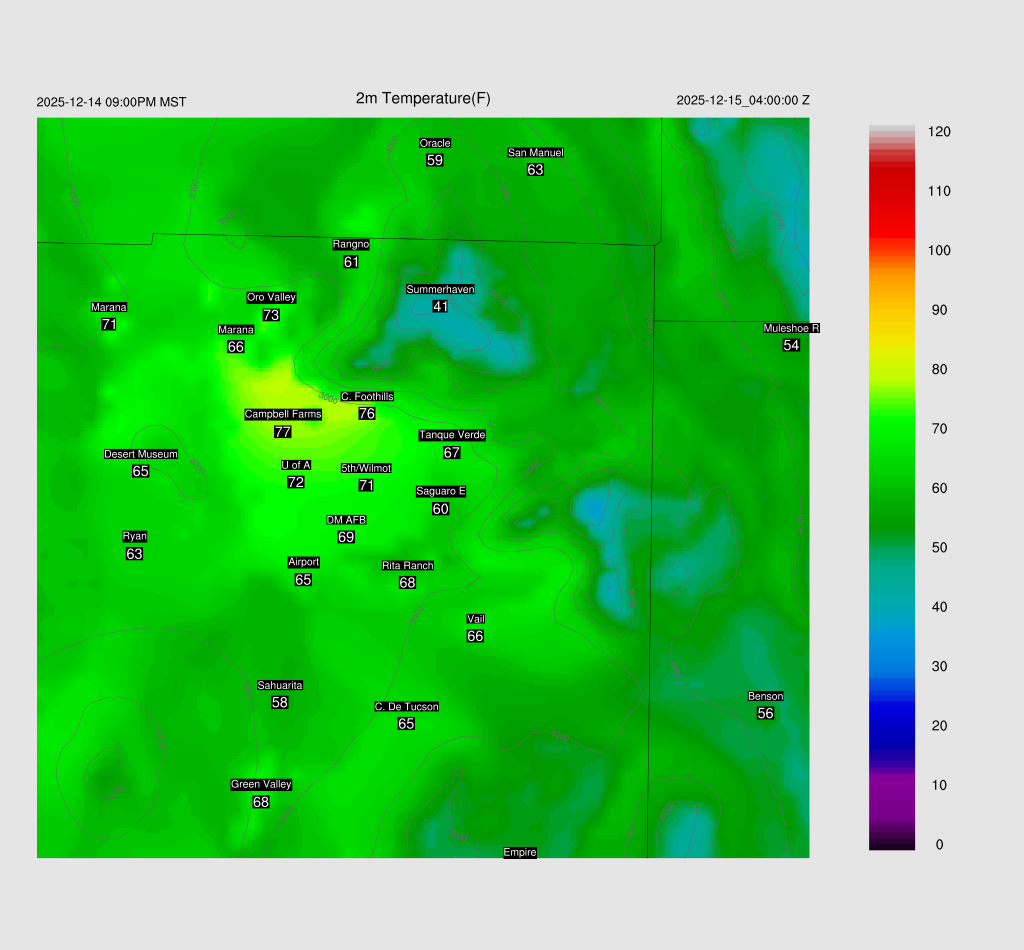Screen dimensions: 1024x950
Task: Click the MST local timestamp text
Action: (x=111, y=102)
